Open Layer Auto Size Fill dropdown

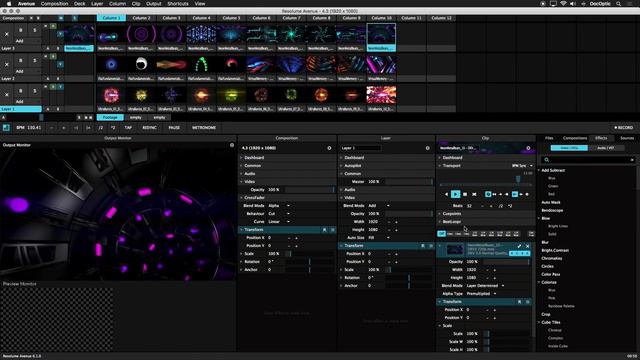click(x=378, y=238)
